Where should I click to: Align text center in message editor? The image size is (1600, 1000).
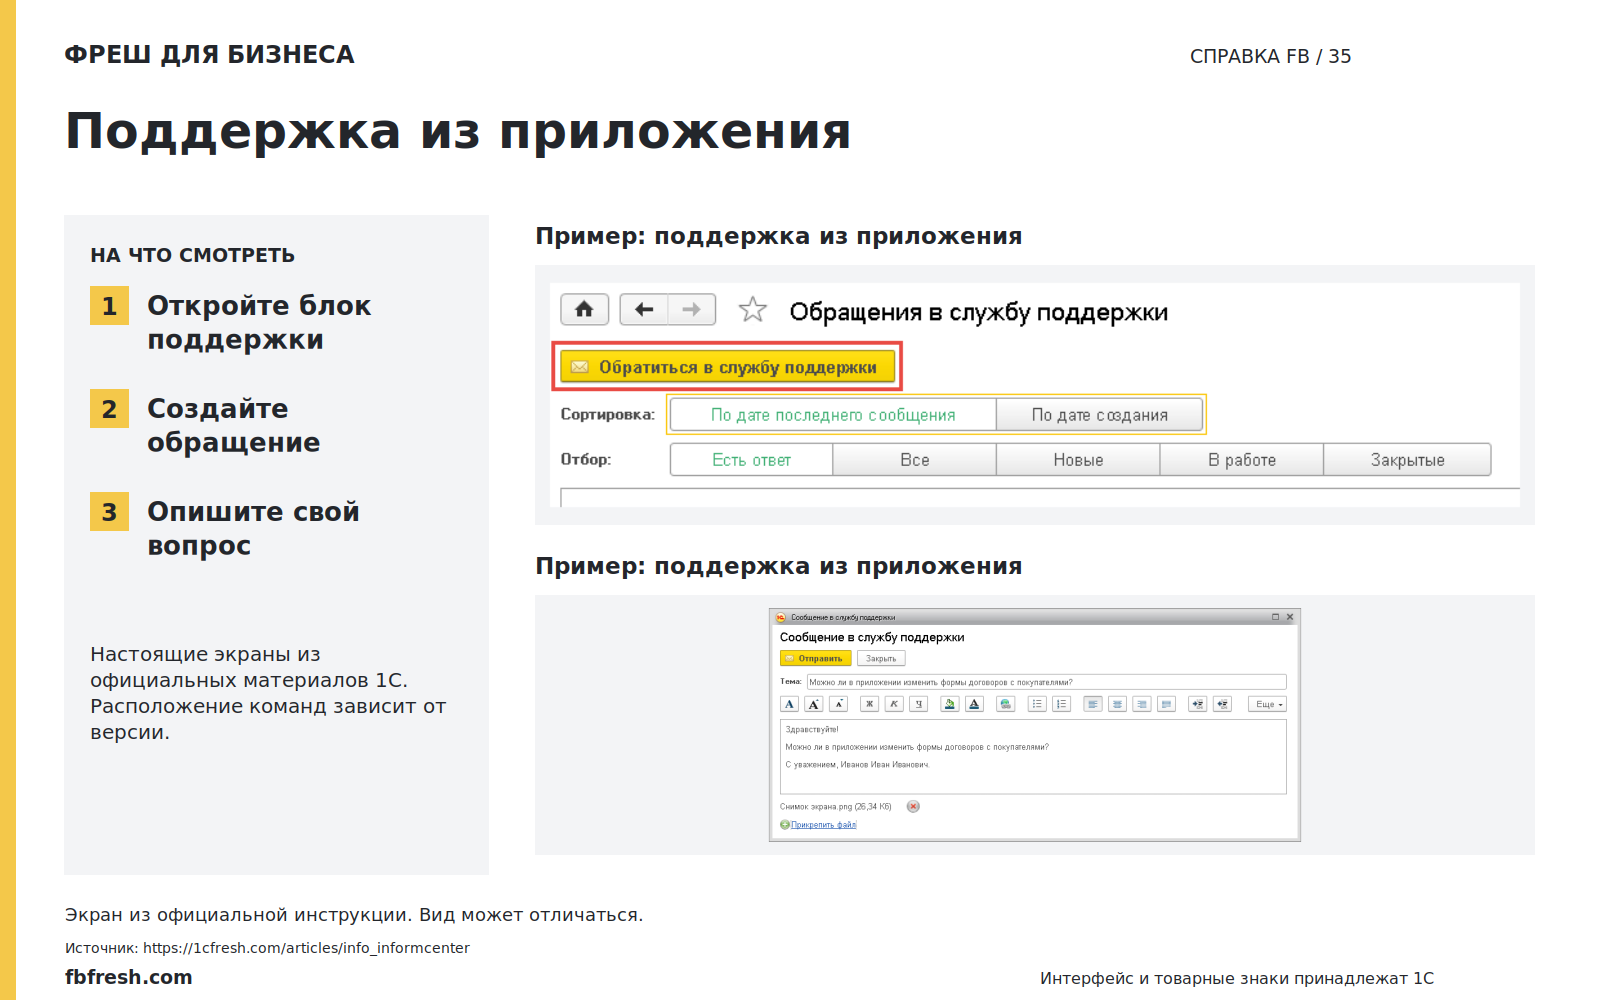point(1117,704)
